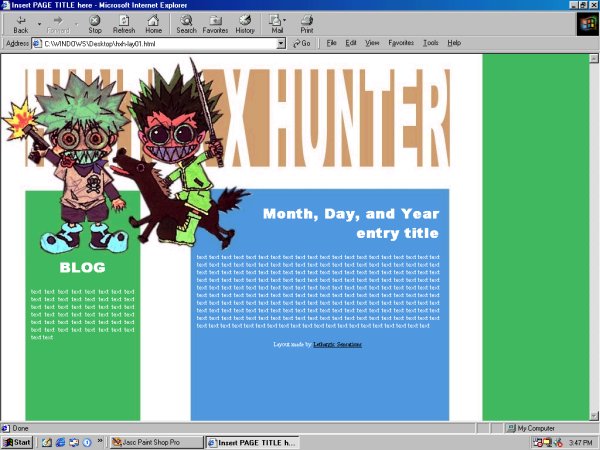The height and width of the screenshot is (450, 600).
Task: Click the Done status bar text
Action: click(x=21, y=428)
